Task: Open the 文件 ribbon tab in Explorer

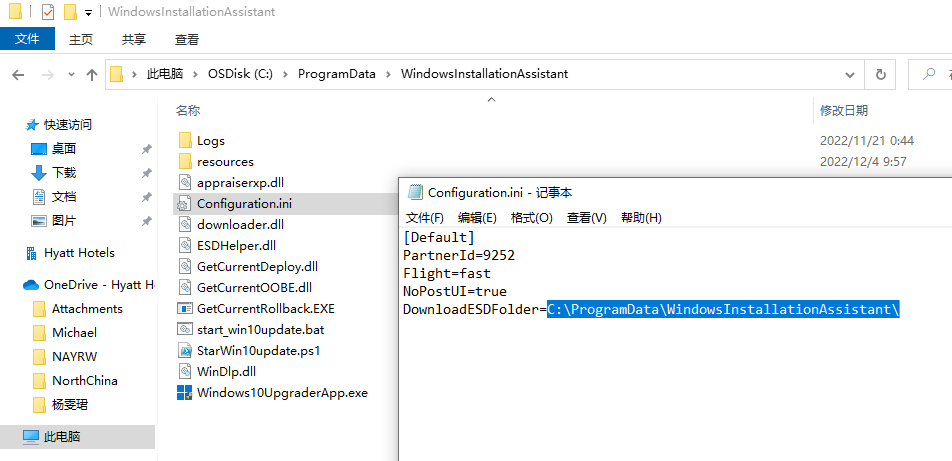Action: (27, 39)
